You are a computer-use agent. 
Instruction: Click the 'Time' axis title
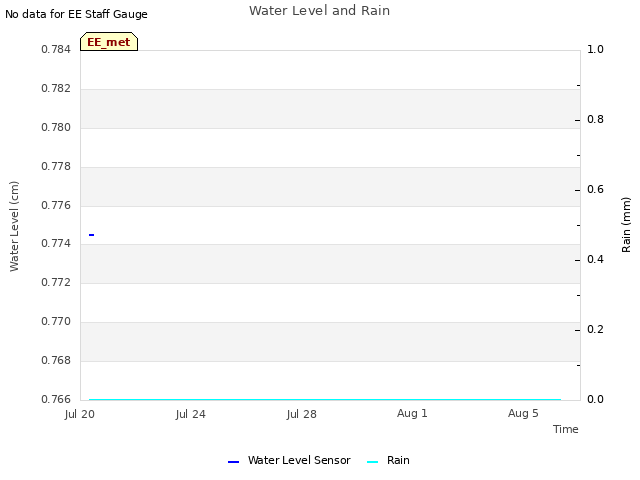(566, 429)
